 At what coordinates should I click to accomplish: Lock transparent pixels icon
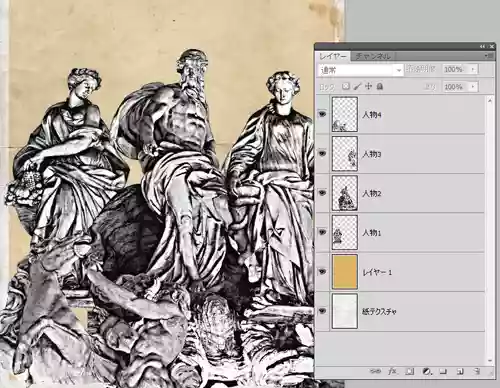[x=346, y=87]
